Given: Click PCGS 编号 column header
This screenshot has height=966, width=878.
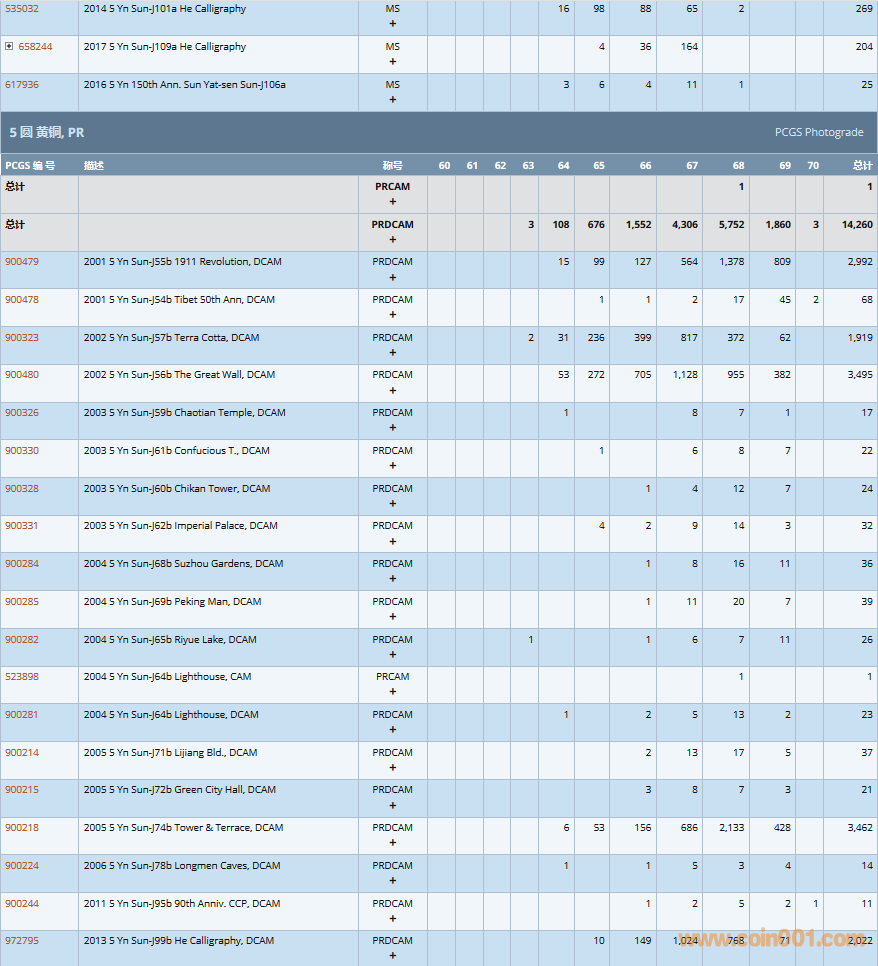Looking at the screenshot, I should (x=30, y=165).
